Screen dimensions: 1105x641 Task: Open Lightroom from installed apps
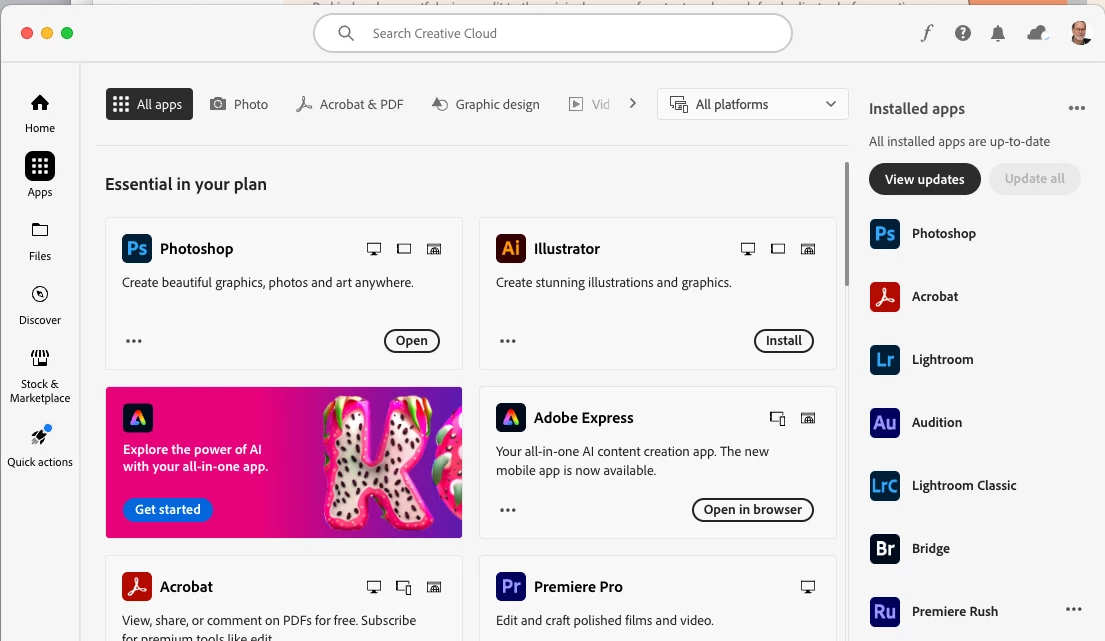coord(922,359)
